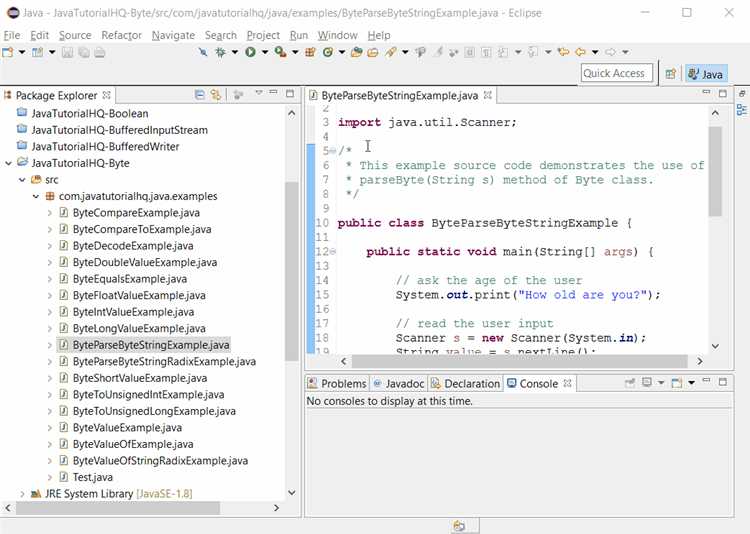The width and height of the screenshot is (750, 534).
Task: Open the Source menu
Action: 75,35
